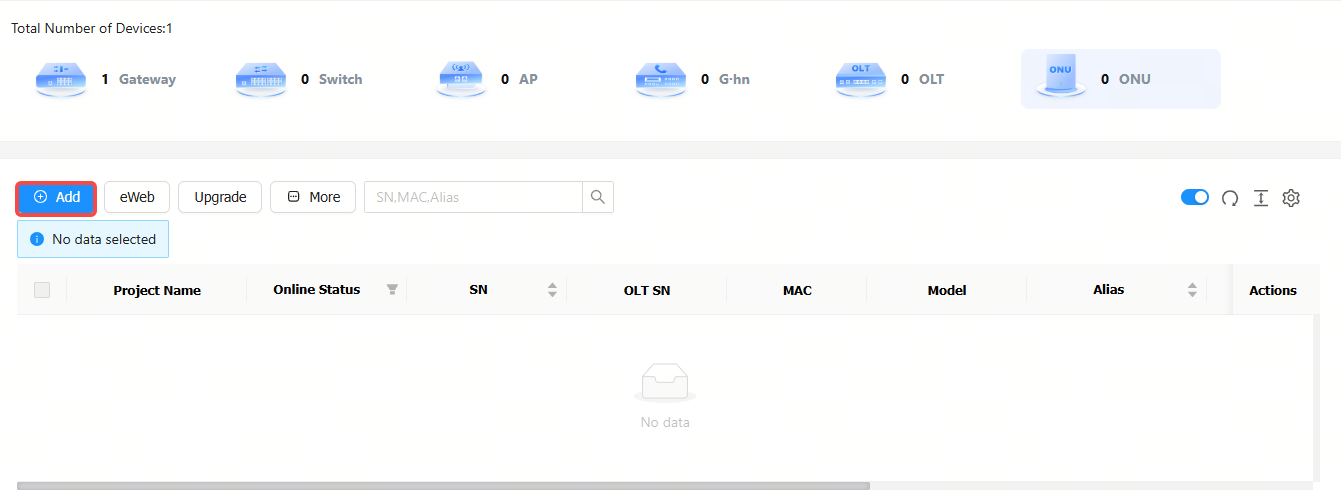Select the Gateway device type icon

(x=60, y=79)
